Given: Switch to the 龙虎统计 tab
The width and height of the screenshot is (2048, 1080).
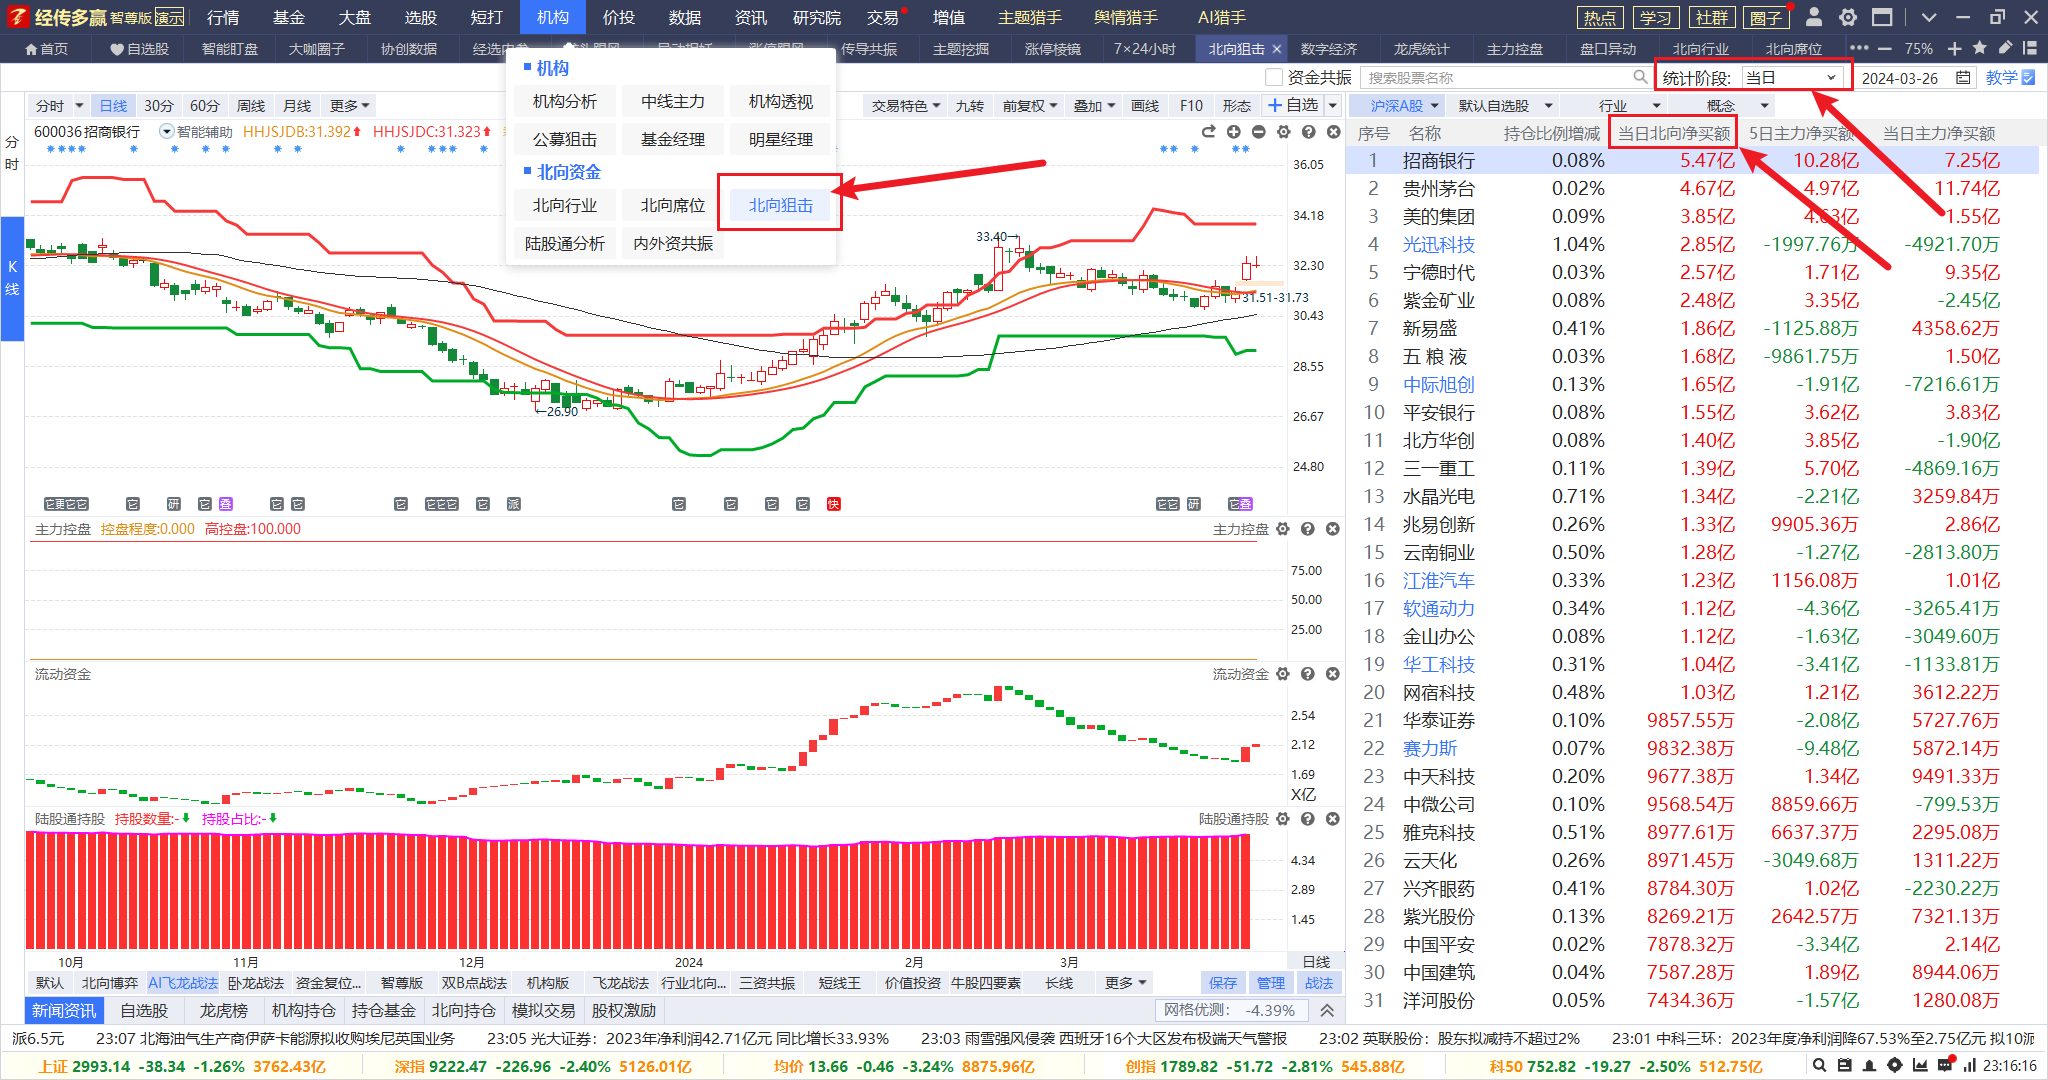Looking at the screenshot, I should coord(1421,49).
